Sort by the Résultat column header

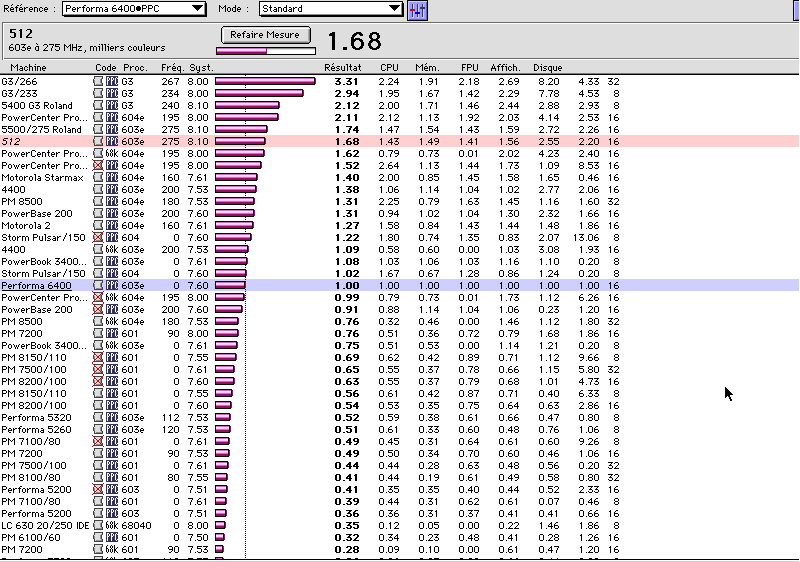(x=343, y=67)
